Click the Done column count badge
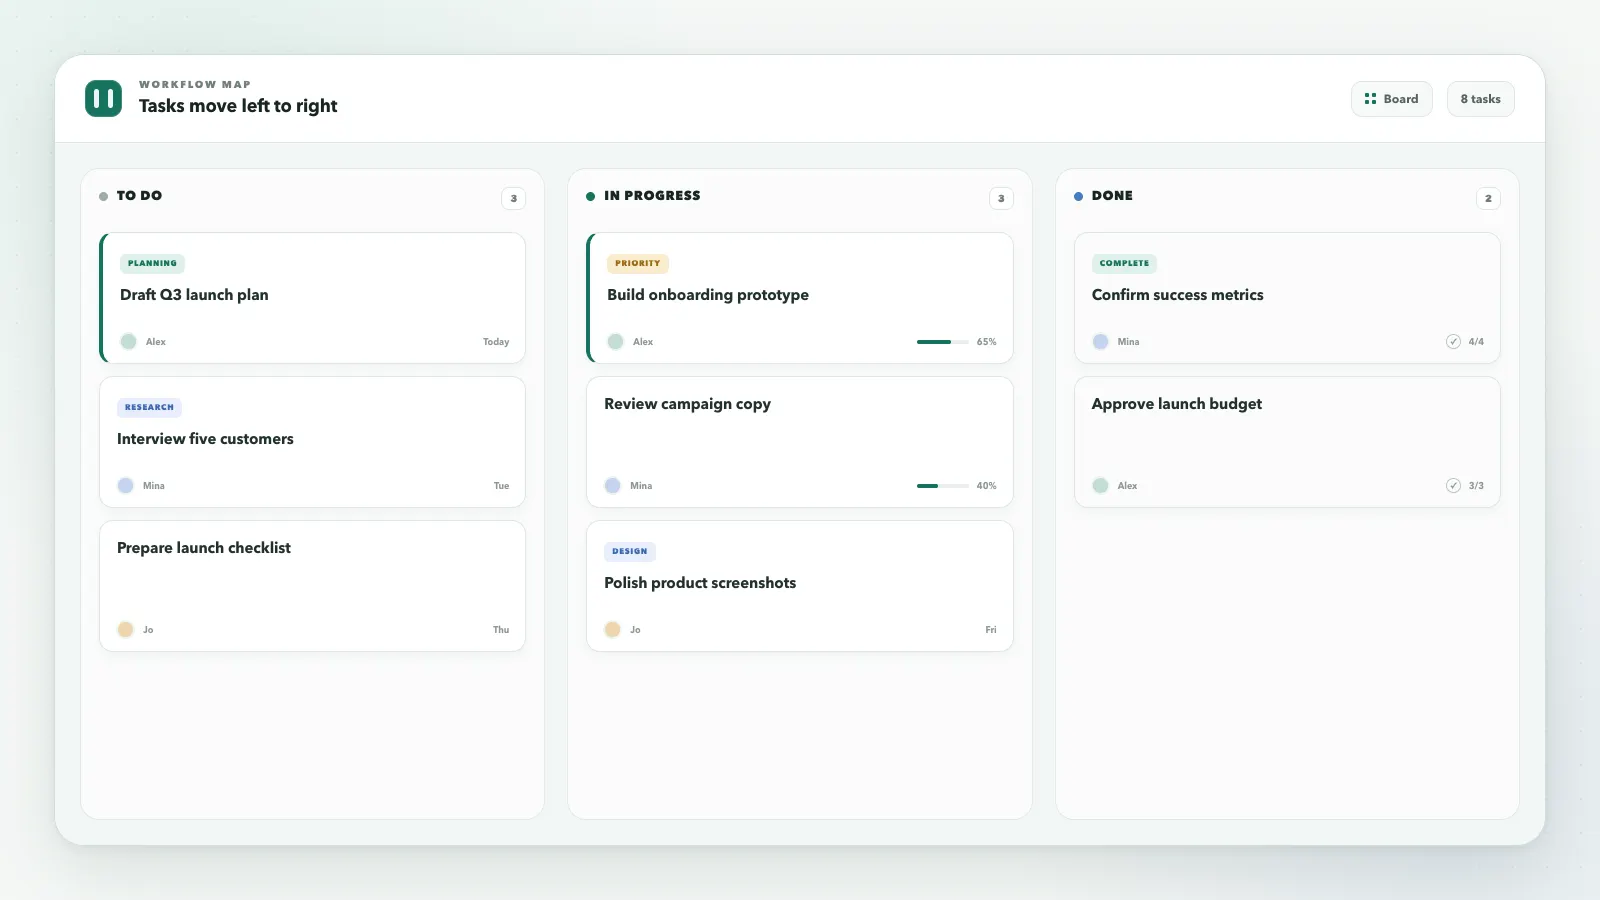This screenshot has width=1600, height=900. [1488, 198]
